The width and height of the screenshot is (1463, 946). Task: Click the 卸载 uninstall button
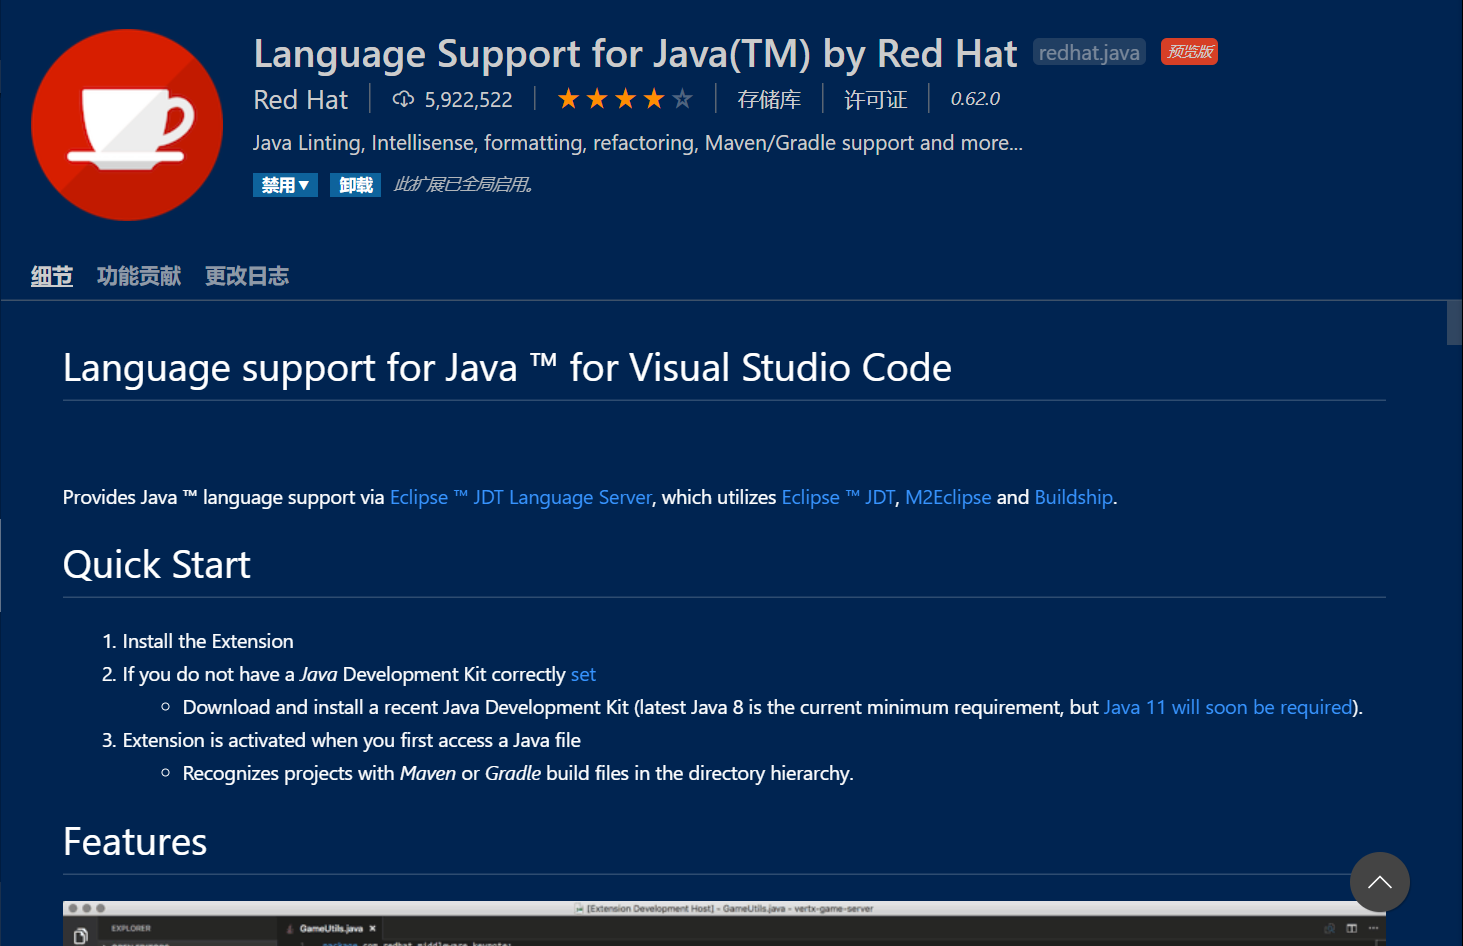(x=355, y=185)
